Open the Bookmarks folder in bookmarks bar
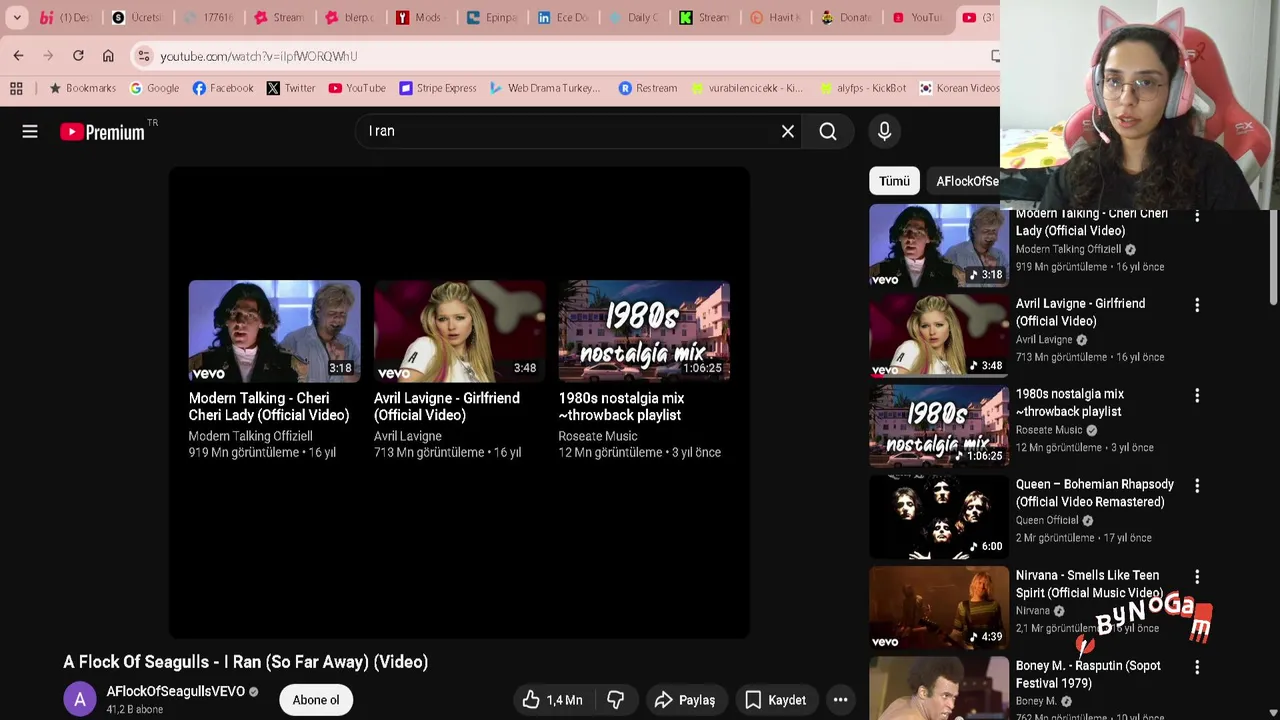Viewport: 1280px width, 720px height. 82,88
